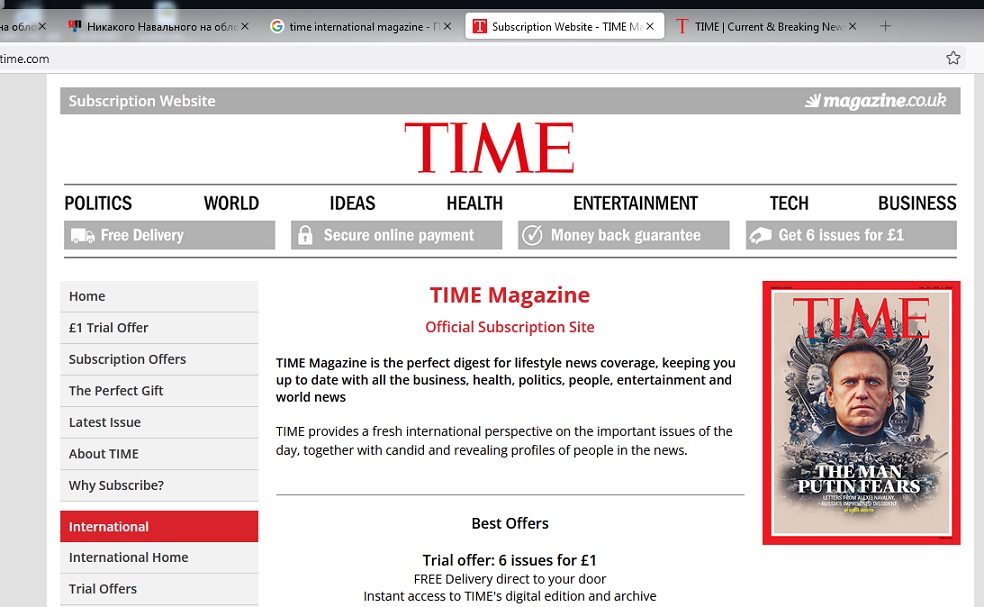
Task: Click the price tag icon for 6 issues
Action: (x=761, y=236)
